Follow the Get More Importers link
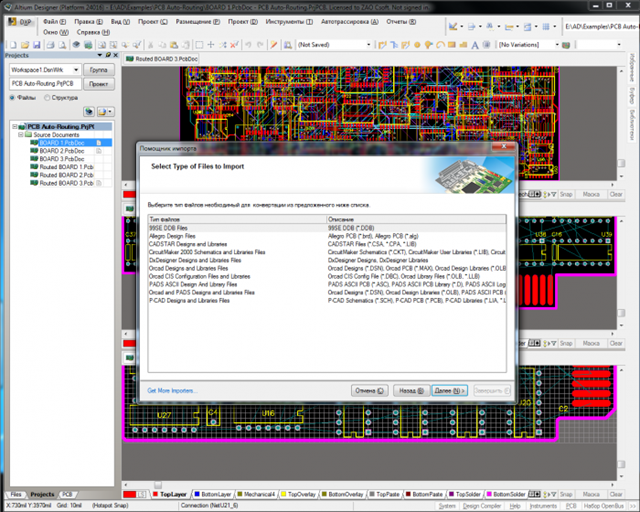 (172, 391)
